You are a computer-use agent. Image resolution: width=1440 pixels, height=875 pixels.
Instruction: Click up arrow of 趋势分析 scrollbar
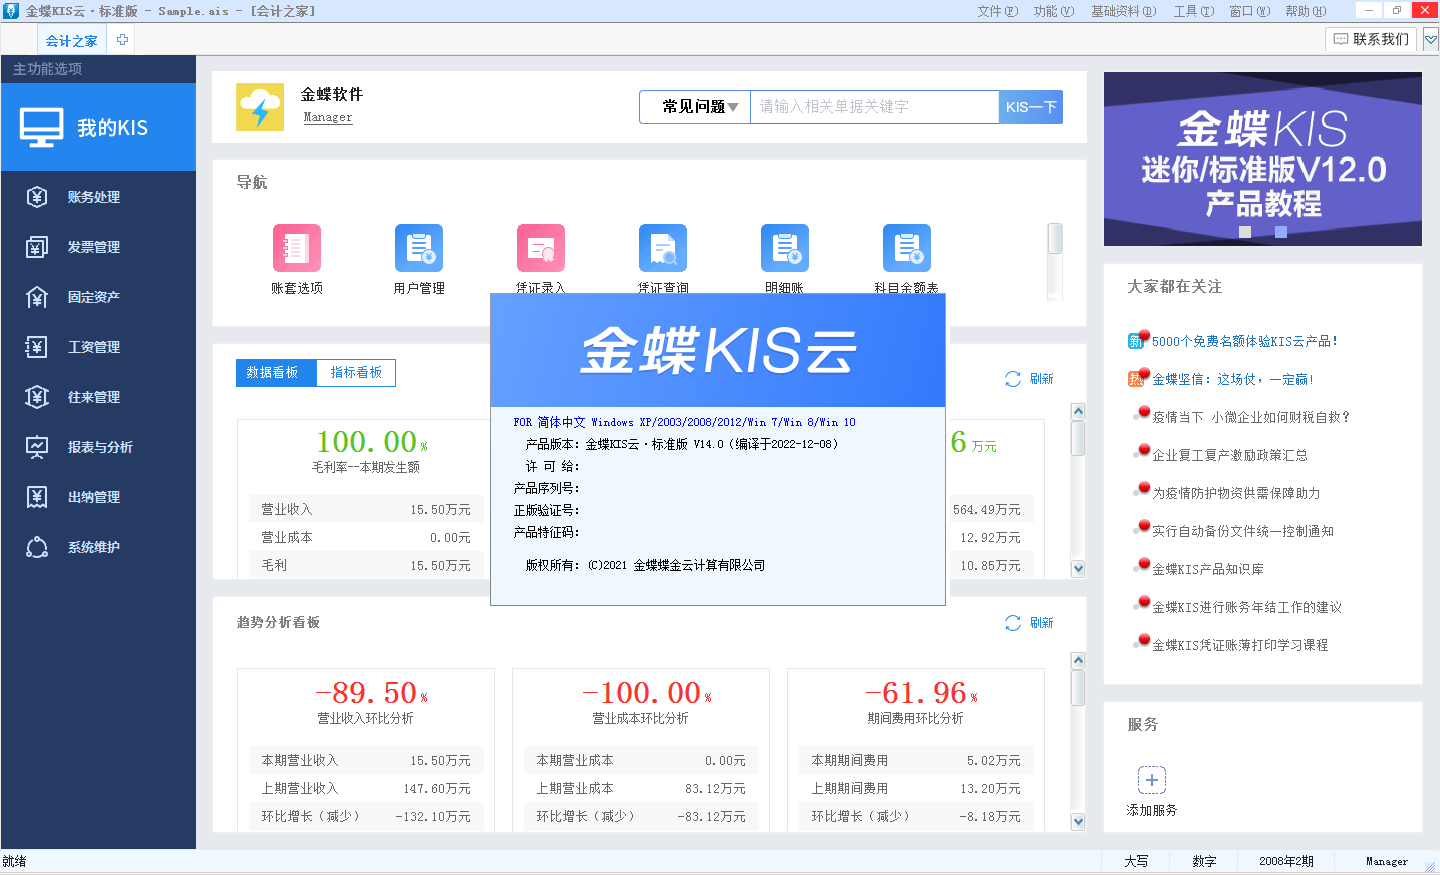click(x=1078, y=660)
